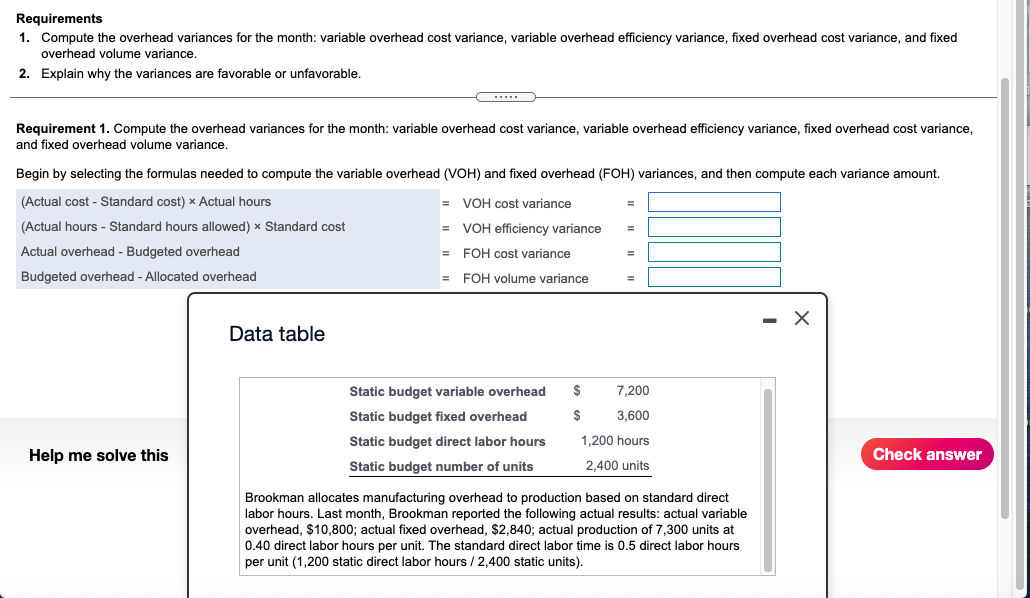The image size is (1030, 598).
Task: Click requirement 2 'Explain why the variances' text
Action: tap(201, 74)
